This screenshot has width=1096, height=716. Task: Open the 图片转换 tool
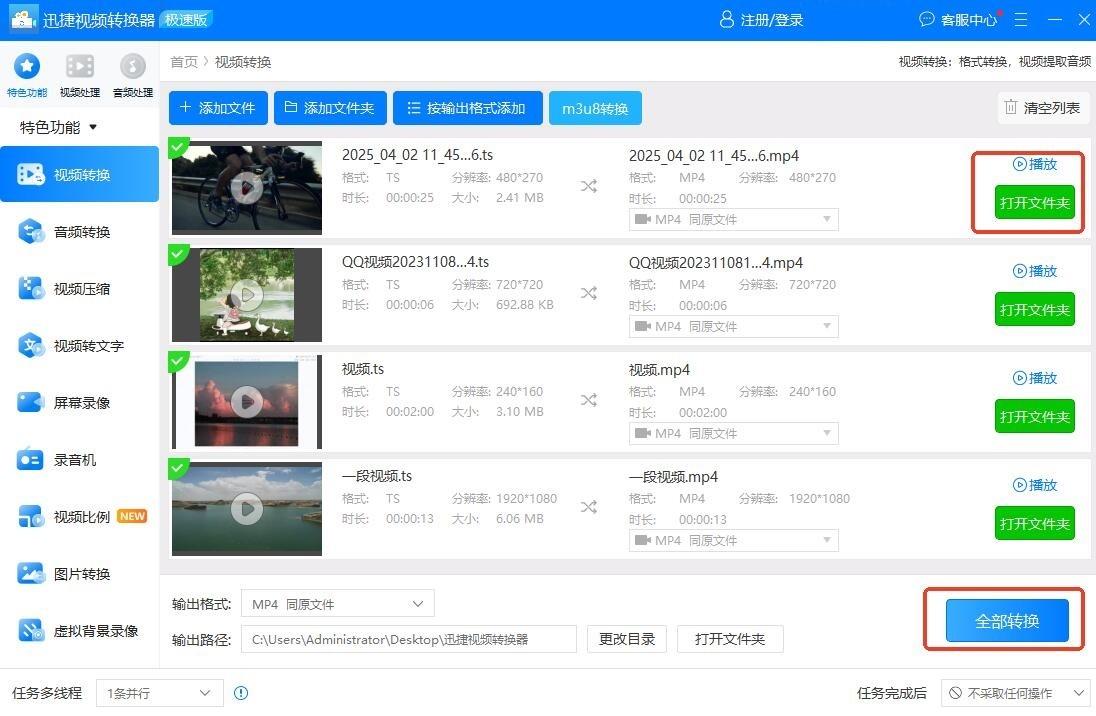pyautogui.click(x=80, y=574)
